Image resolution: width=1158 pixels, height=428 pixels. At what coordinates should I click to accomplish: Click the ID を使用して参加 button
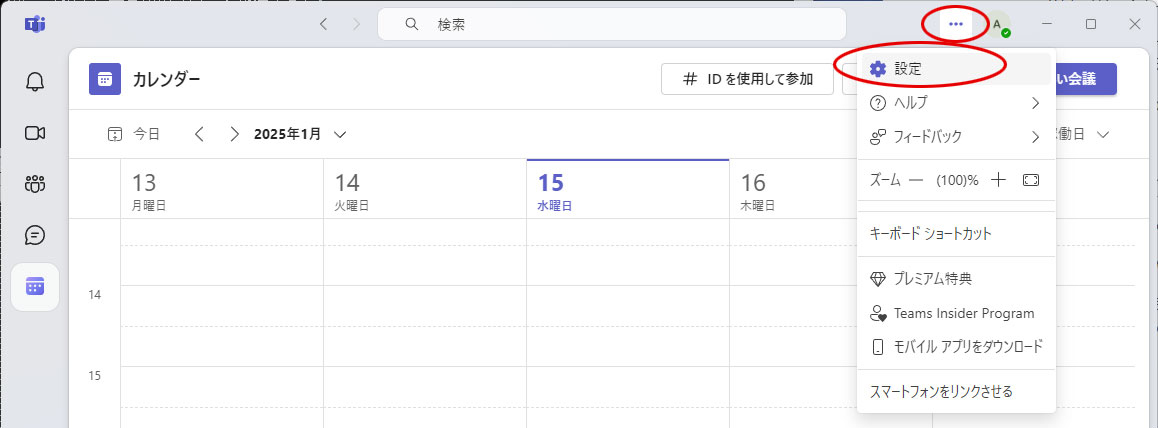[747, 80]
